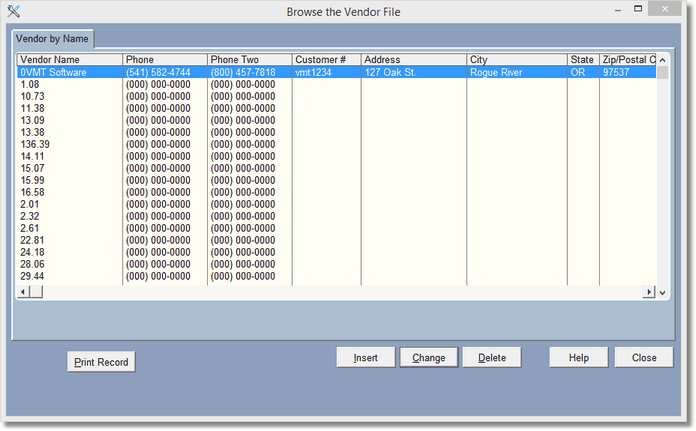Click the address 127 Oak St.
Image resolution: width=696 pixels, height=431 pixels.
pos(391,72)
